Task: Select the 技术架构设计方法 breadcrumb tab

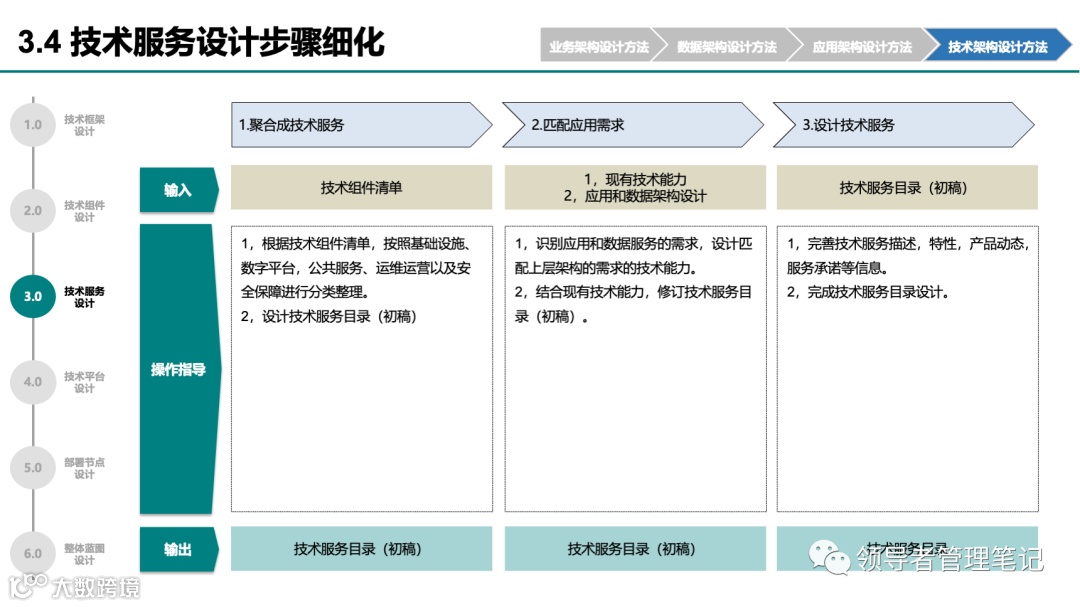Action: coord(997,45)
